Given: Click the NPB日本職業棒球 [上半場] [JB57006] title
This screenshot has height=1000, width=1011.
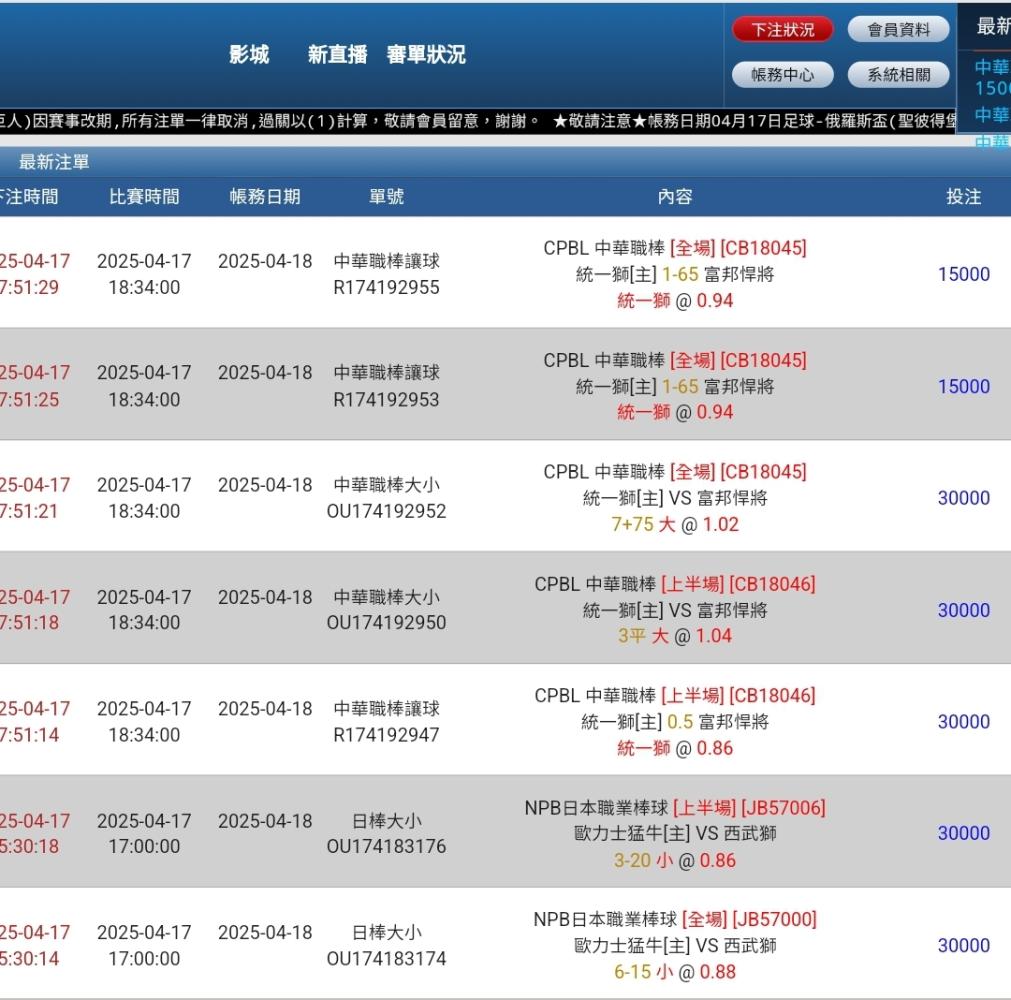Looking at the screenshot, I should coord(674,808).
